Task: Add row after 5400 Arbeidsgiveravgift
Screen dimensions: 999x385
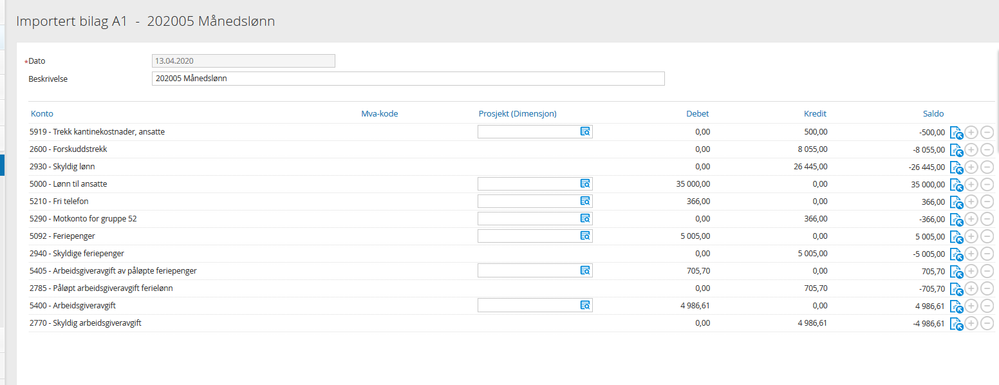Action: [971, 307]
